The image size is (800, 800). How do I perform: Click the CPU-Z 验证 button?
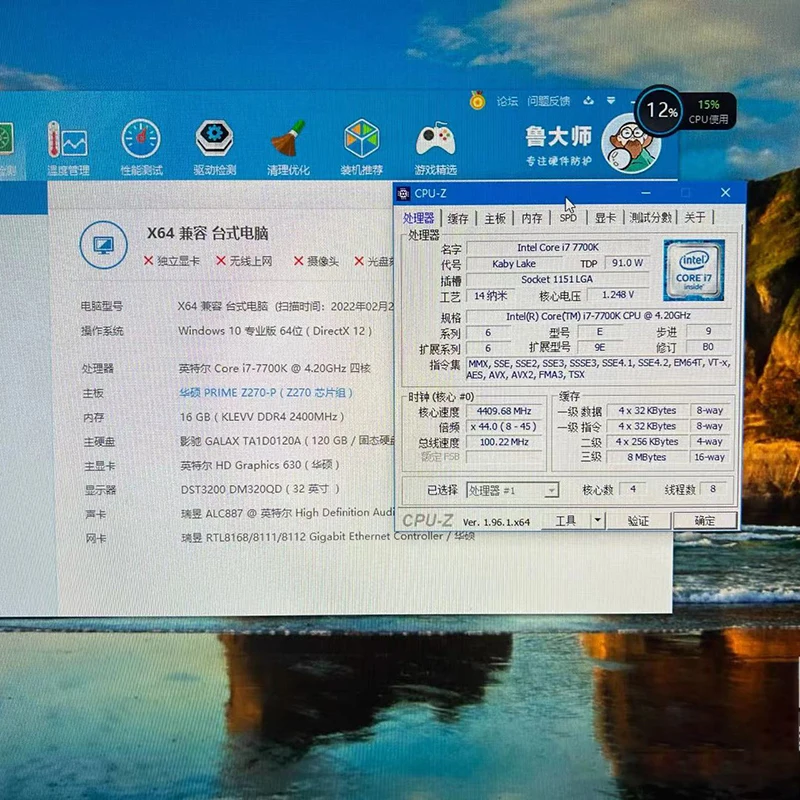tap(638, 521)
